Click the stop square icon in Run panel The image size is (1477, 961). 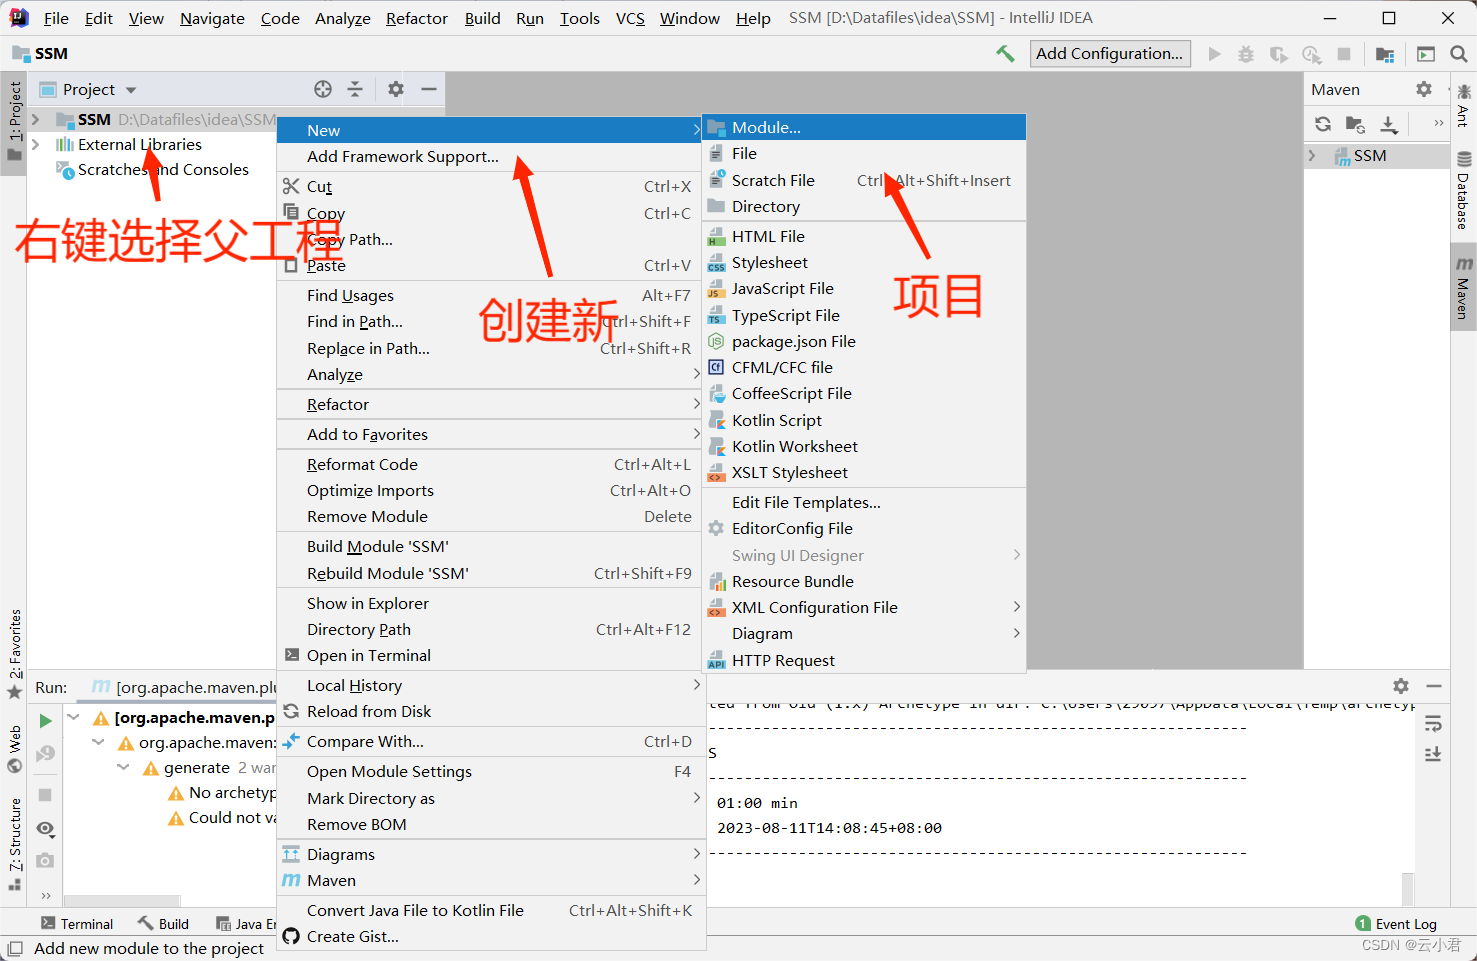pyautogui.click(x=45, y=794)
